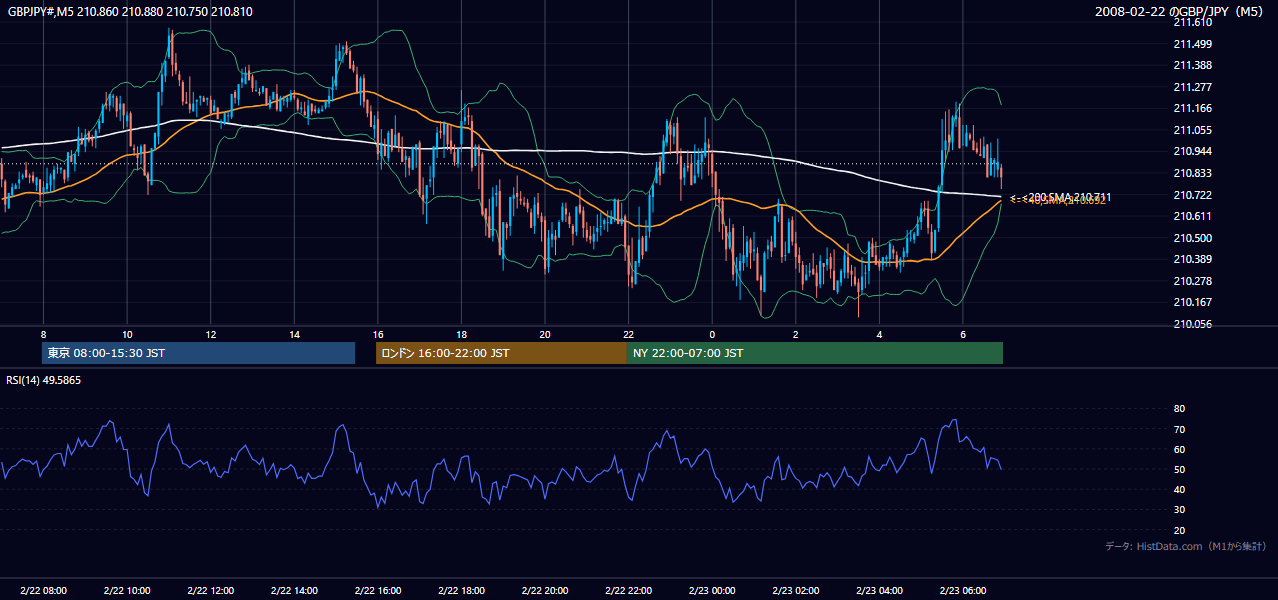This screenshot has height=600, width=1278.
Task: Click hour tick '8' under price chart
Action: pyautogui.click(x=43, y=334)
